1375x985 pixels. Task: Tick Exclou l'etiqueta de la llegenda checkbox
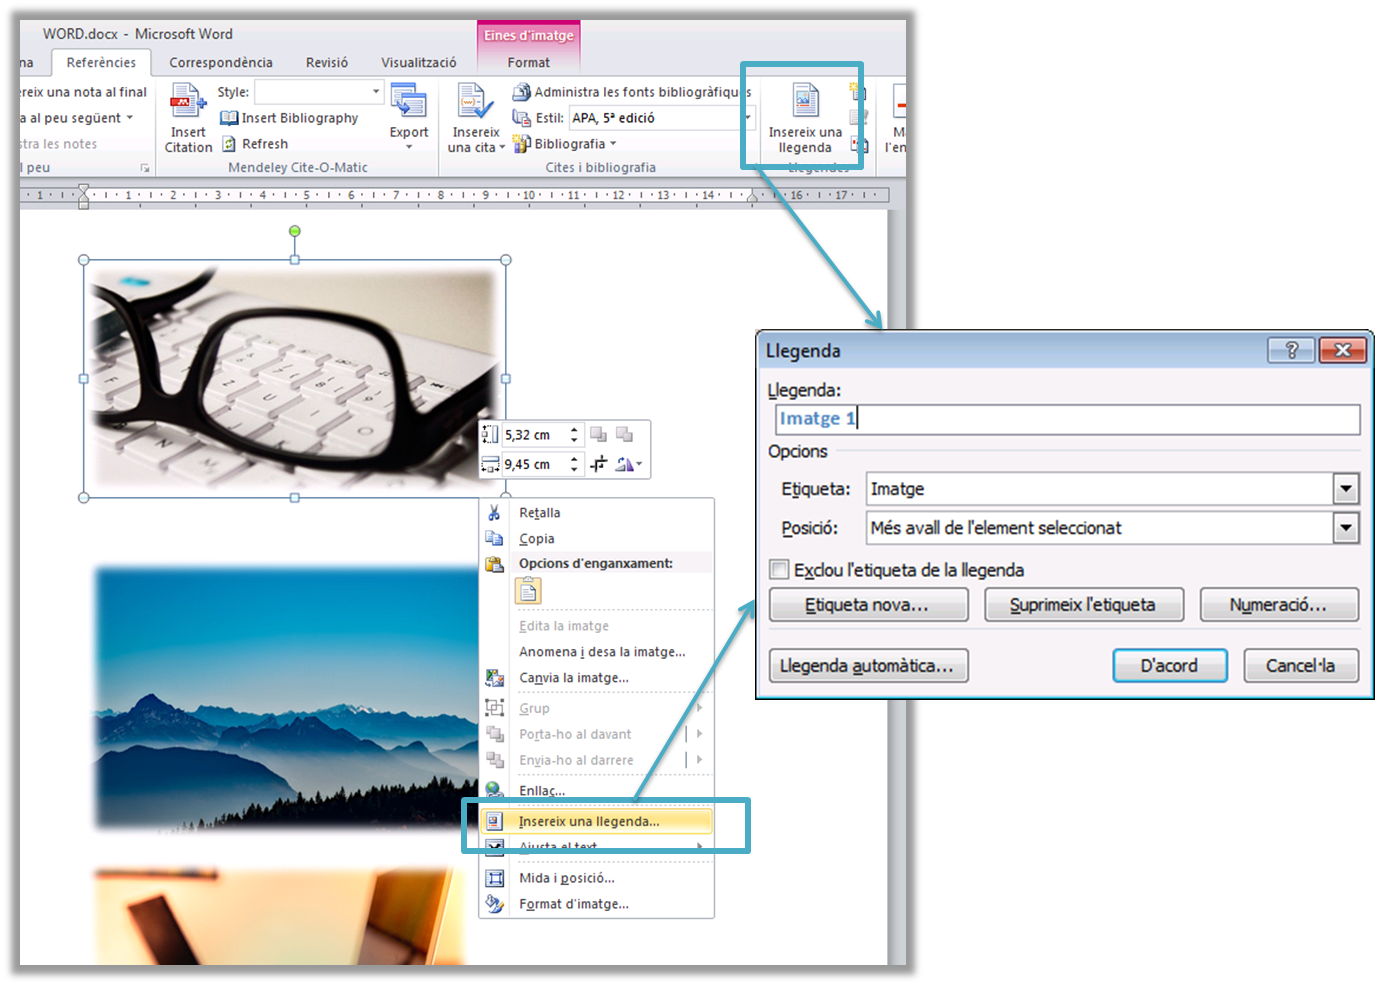pos(779,569)
